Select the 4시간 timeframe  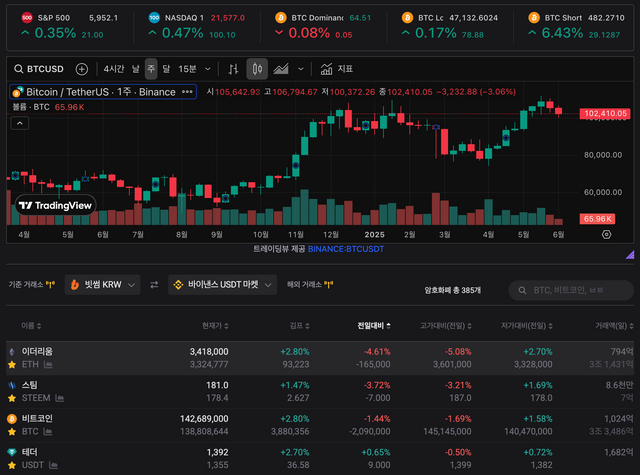point(114,69)
